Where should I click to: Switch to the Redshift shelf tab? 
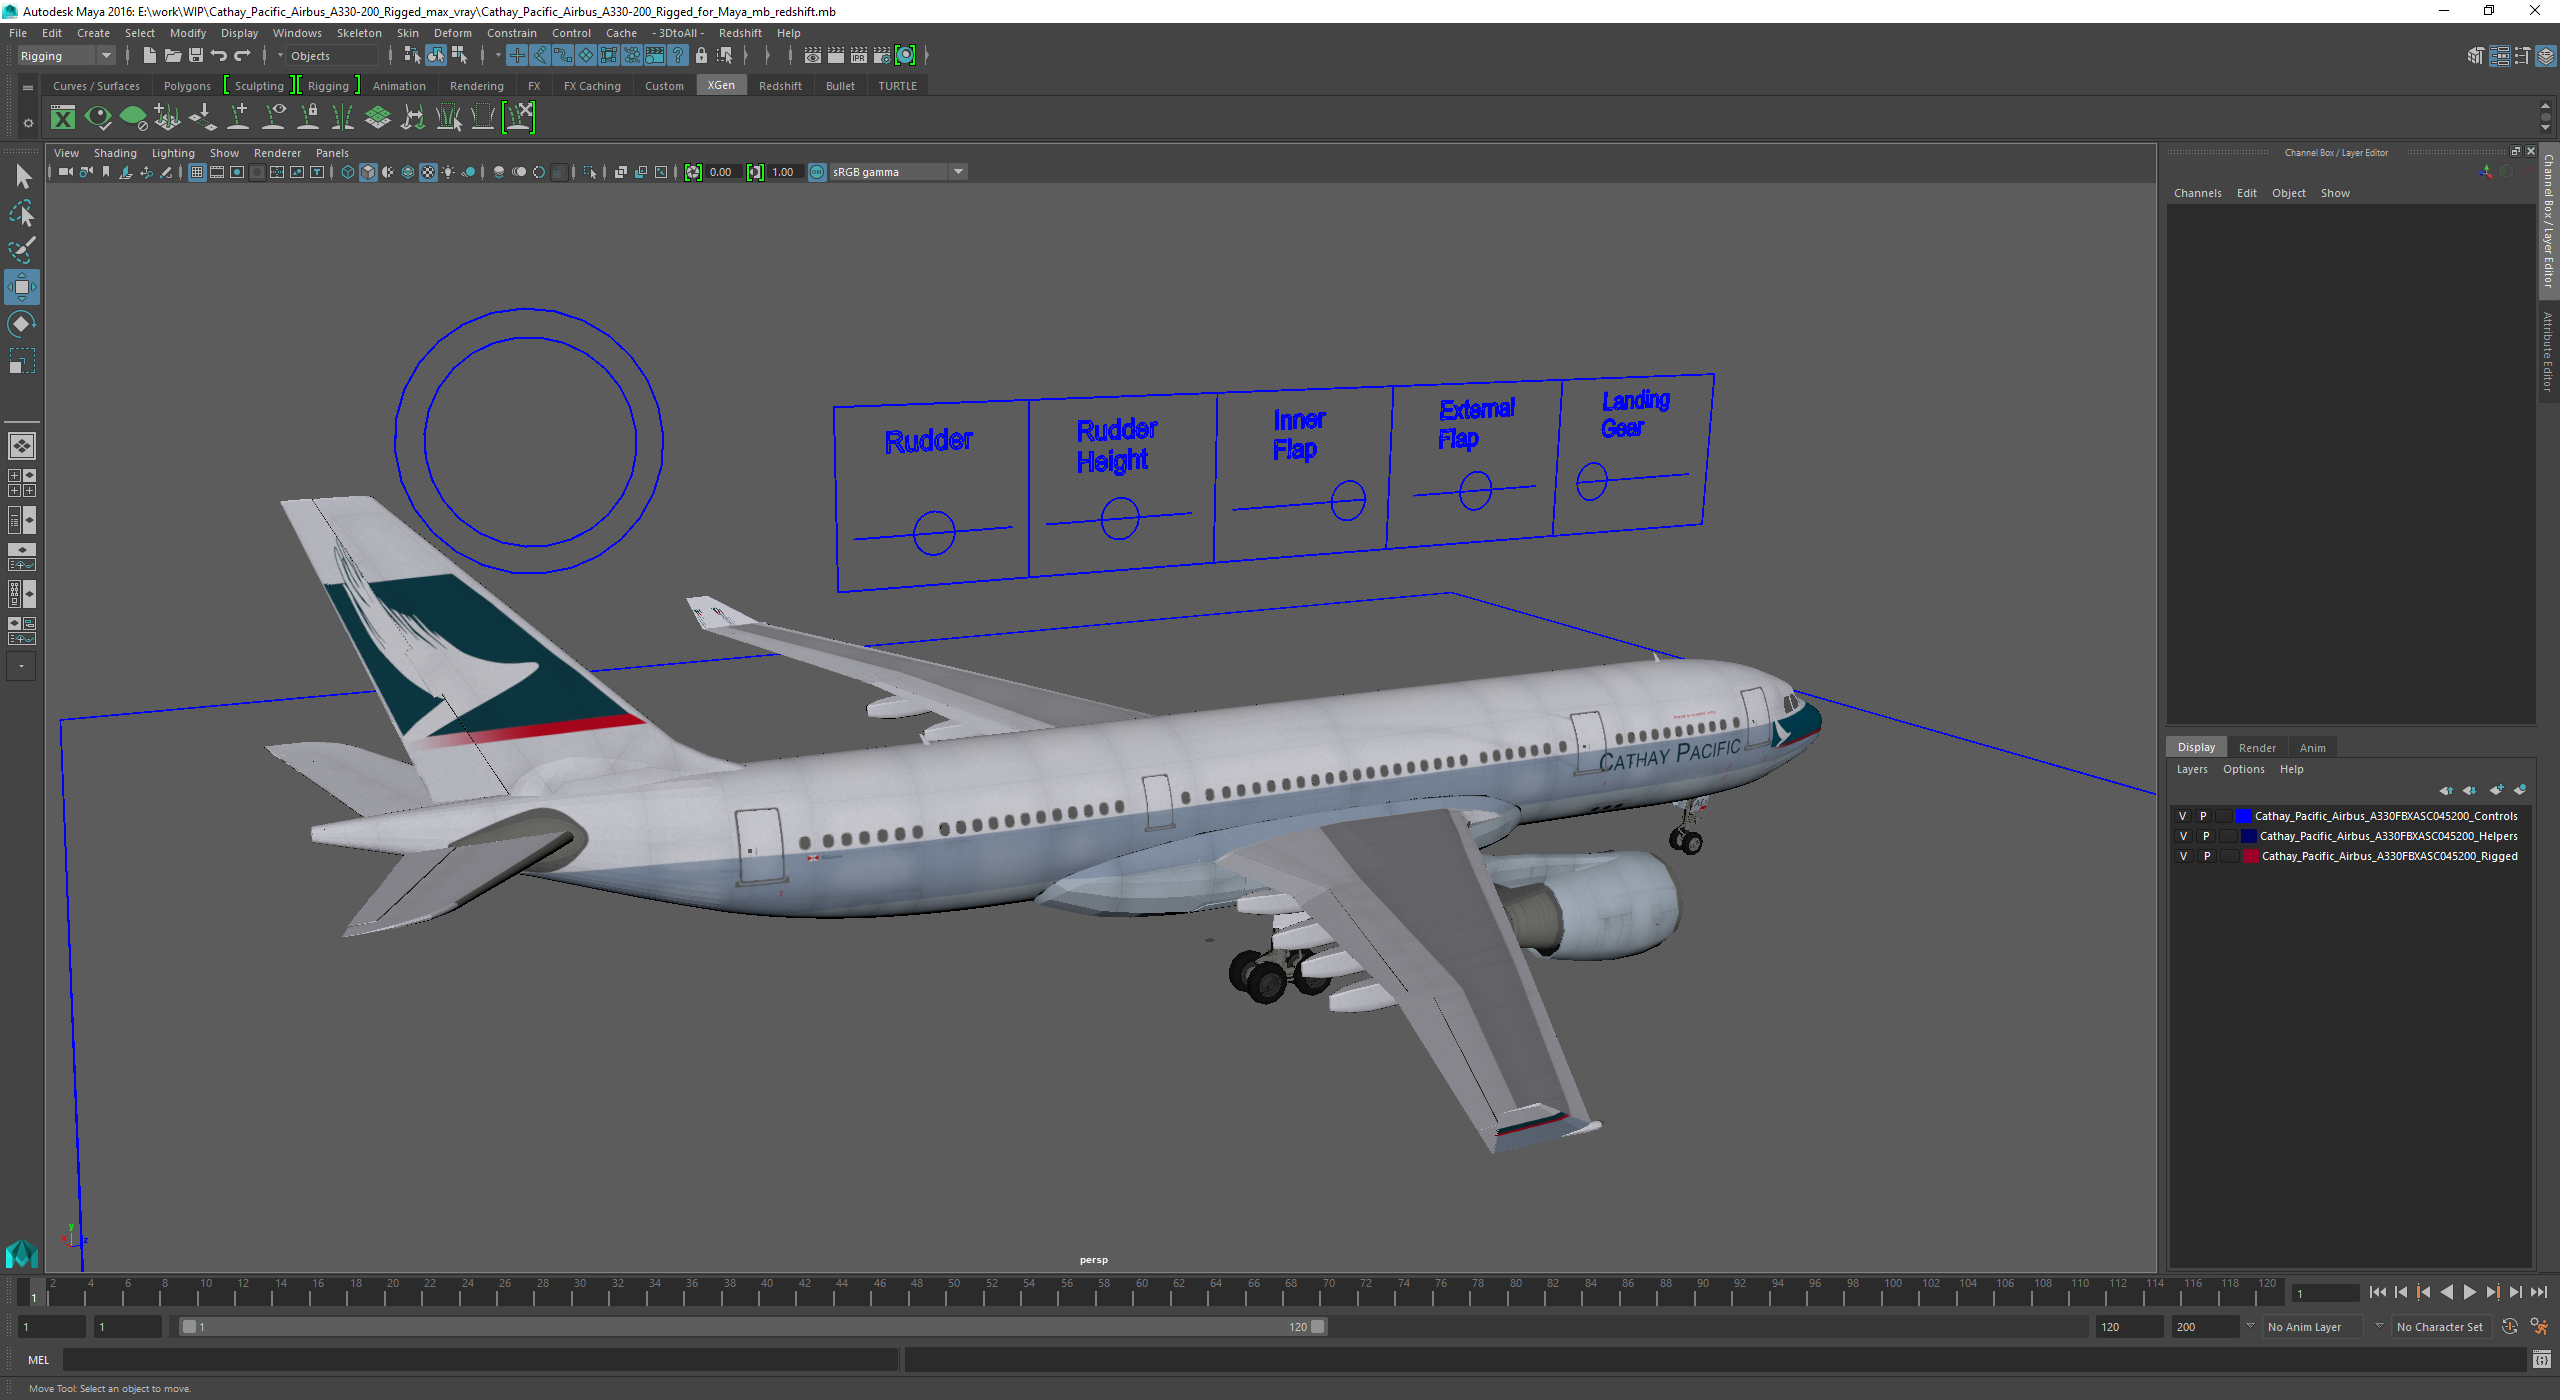780,86
